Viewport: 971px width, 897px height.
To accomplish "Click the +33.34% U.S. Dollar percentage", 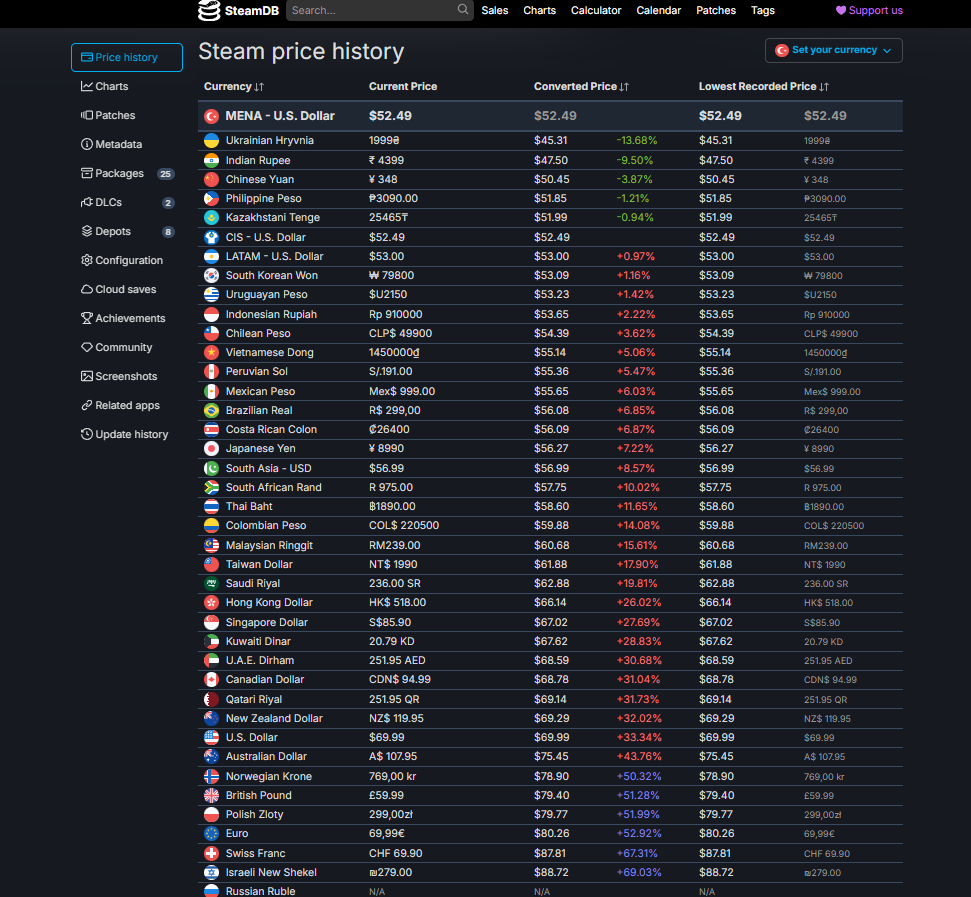I will point(638,737).
